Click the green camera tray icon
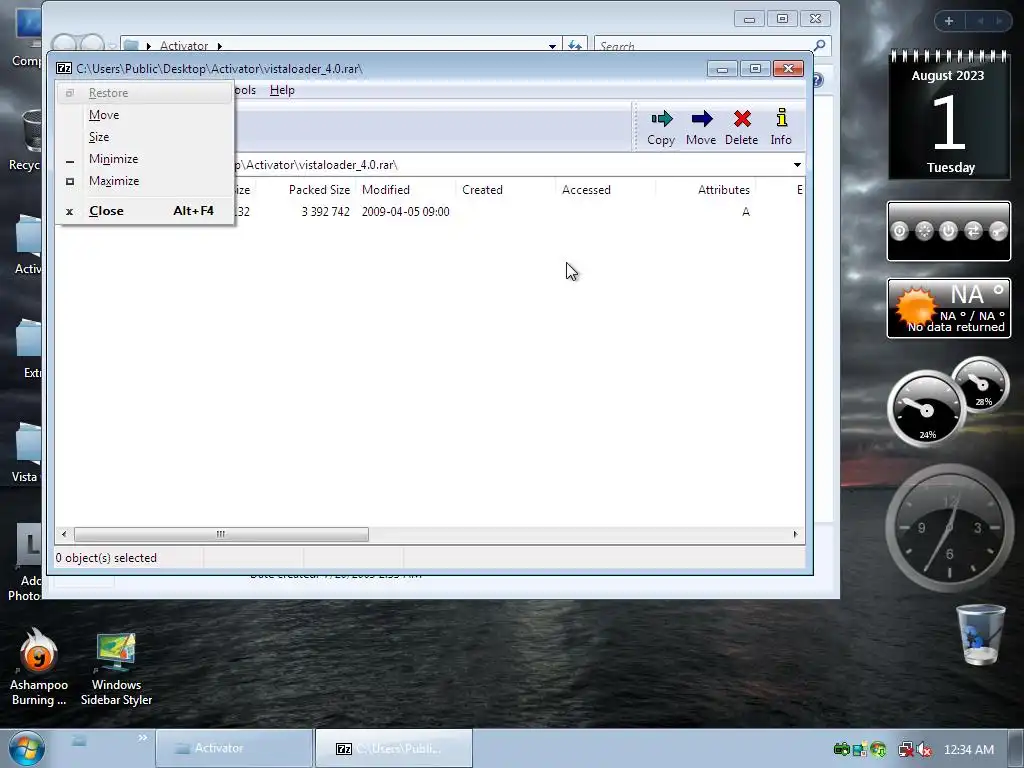This screenshot has height=768, width=1024. tap(841, 750)
